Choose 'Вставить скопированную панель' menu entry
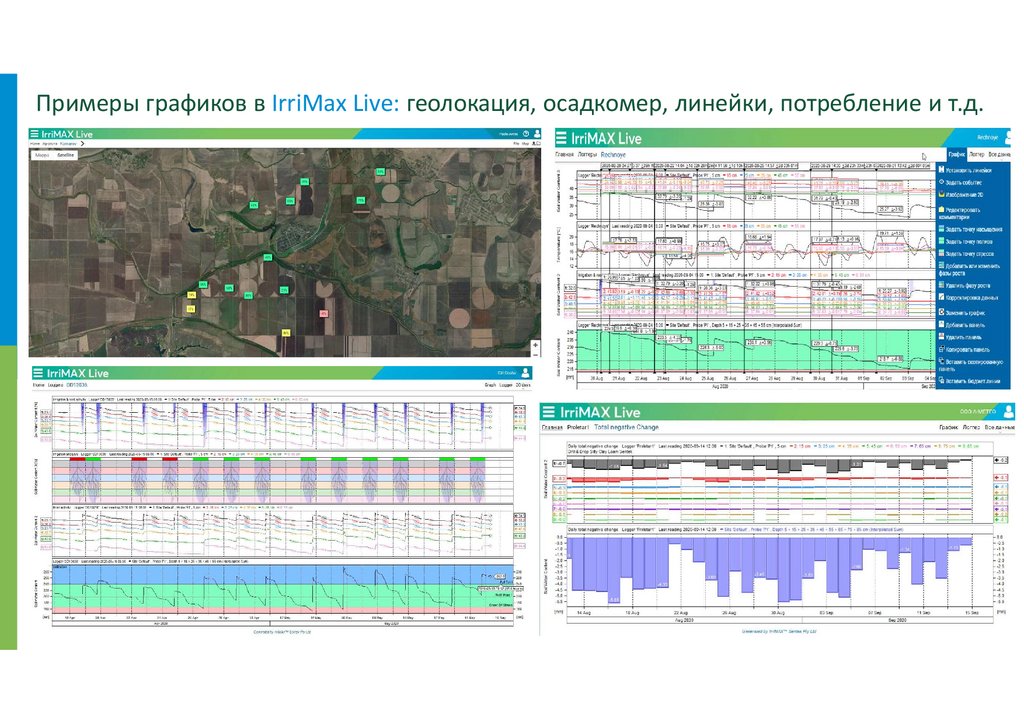Image resolution: width=1024 pixels, height=724 pixels. 970,365
